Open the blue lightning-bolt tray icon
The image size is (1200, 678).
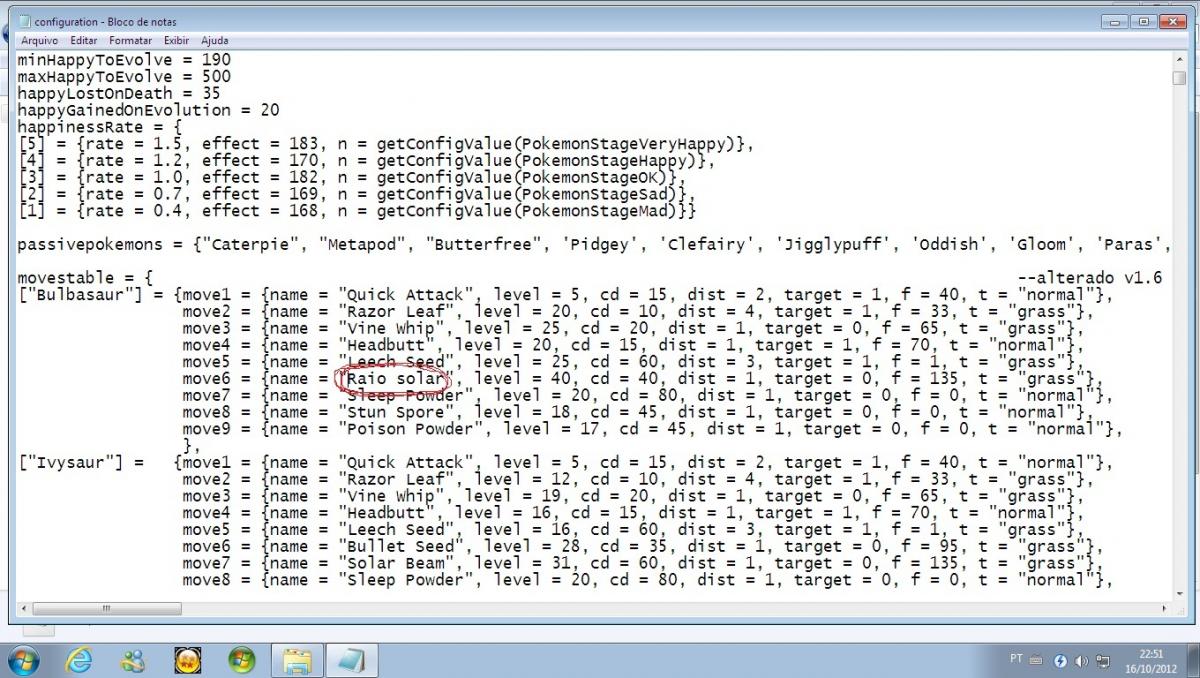(1060, 661)
